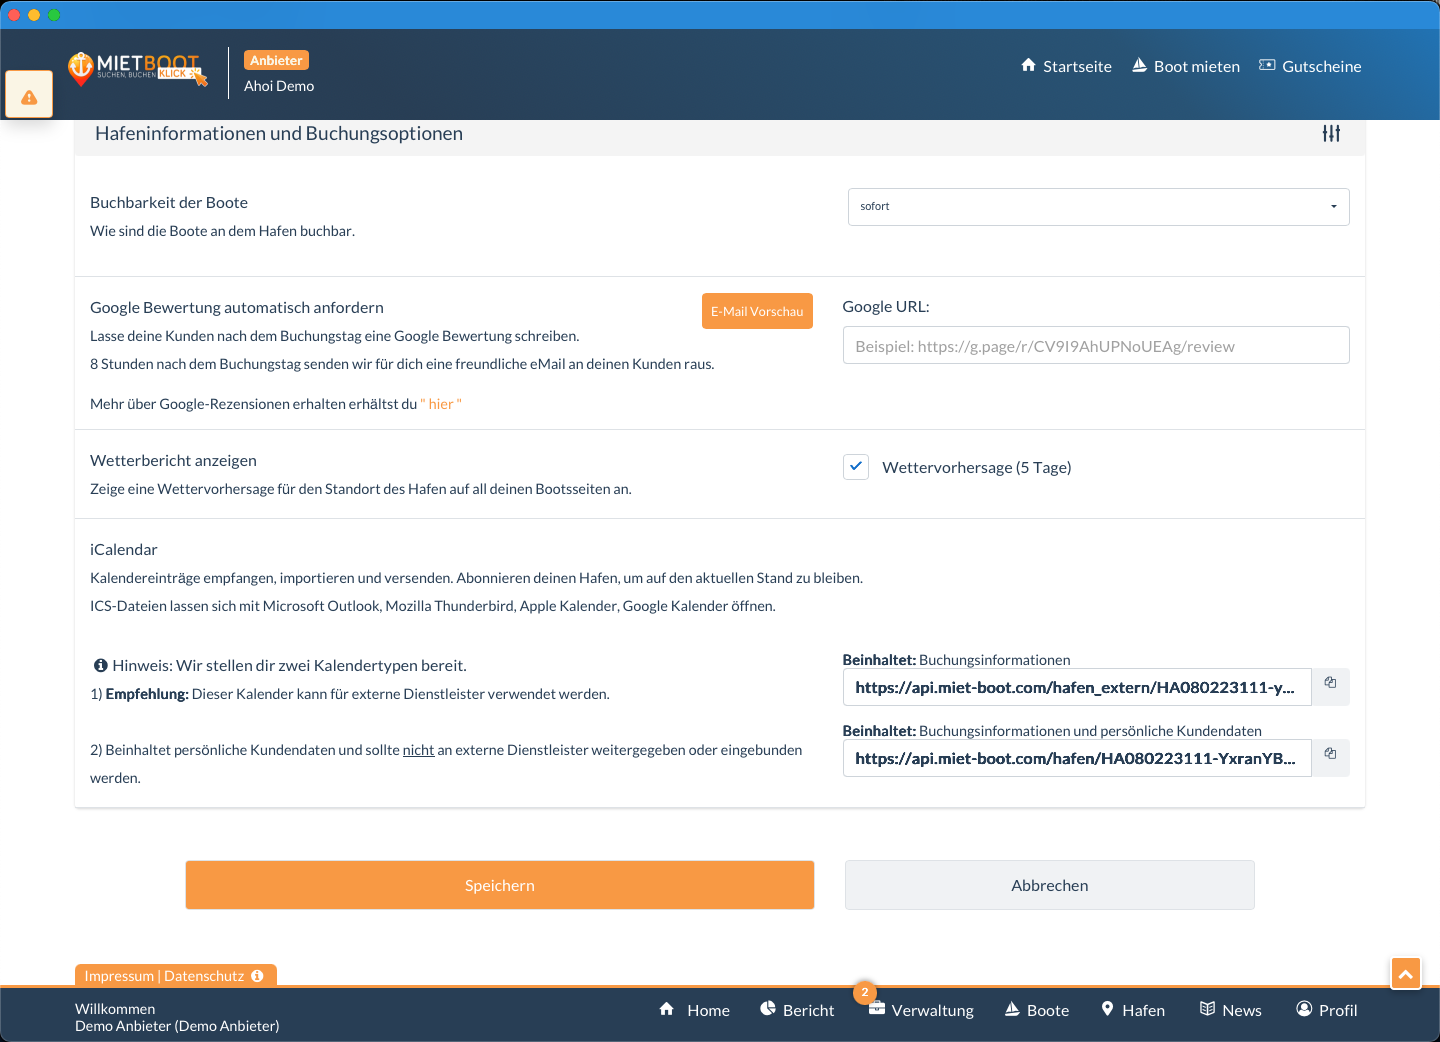Viewport: 1440px width, 1042px height.
Task: Follow the "hier" Google-Rezensionen link
Action: click(441, 404)
